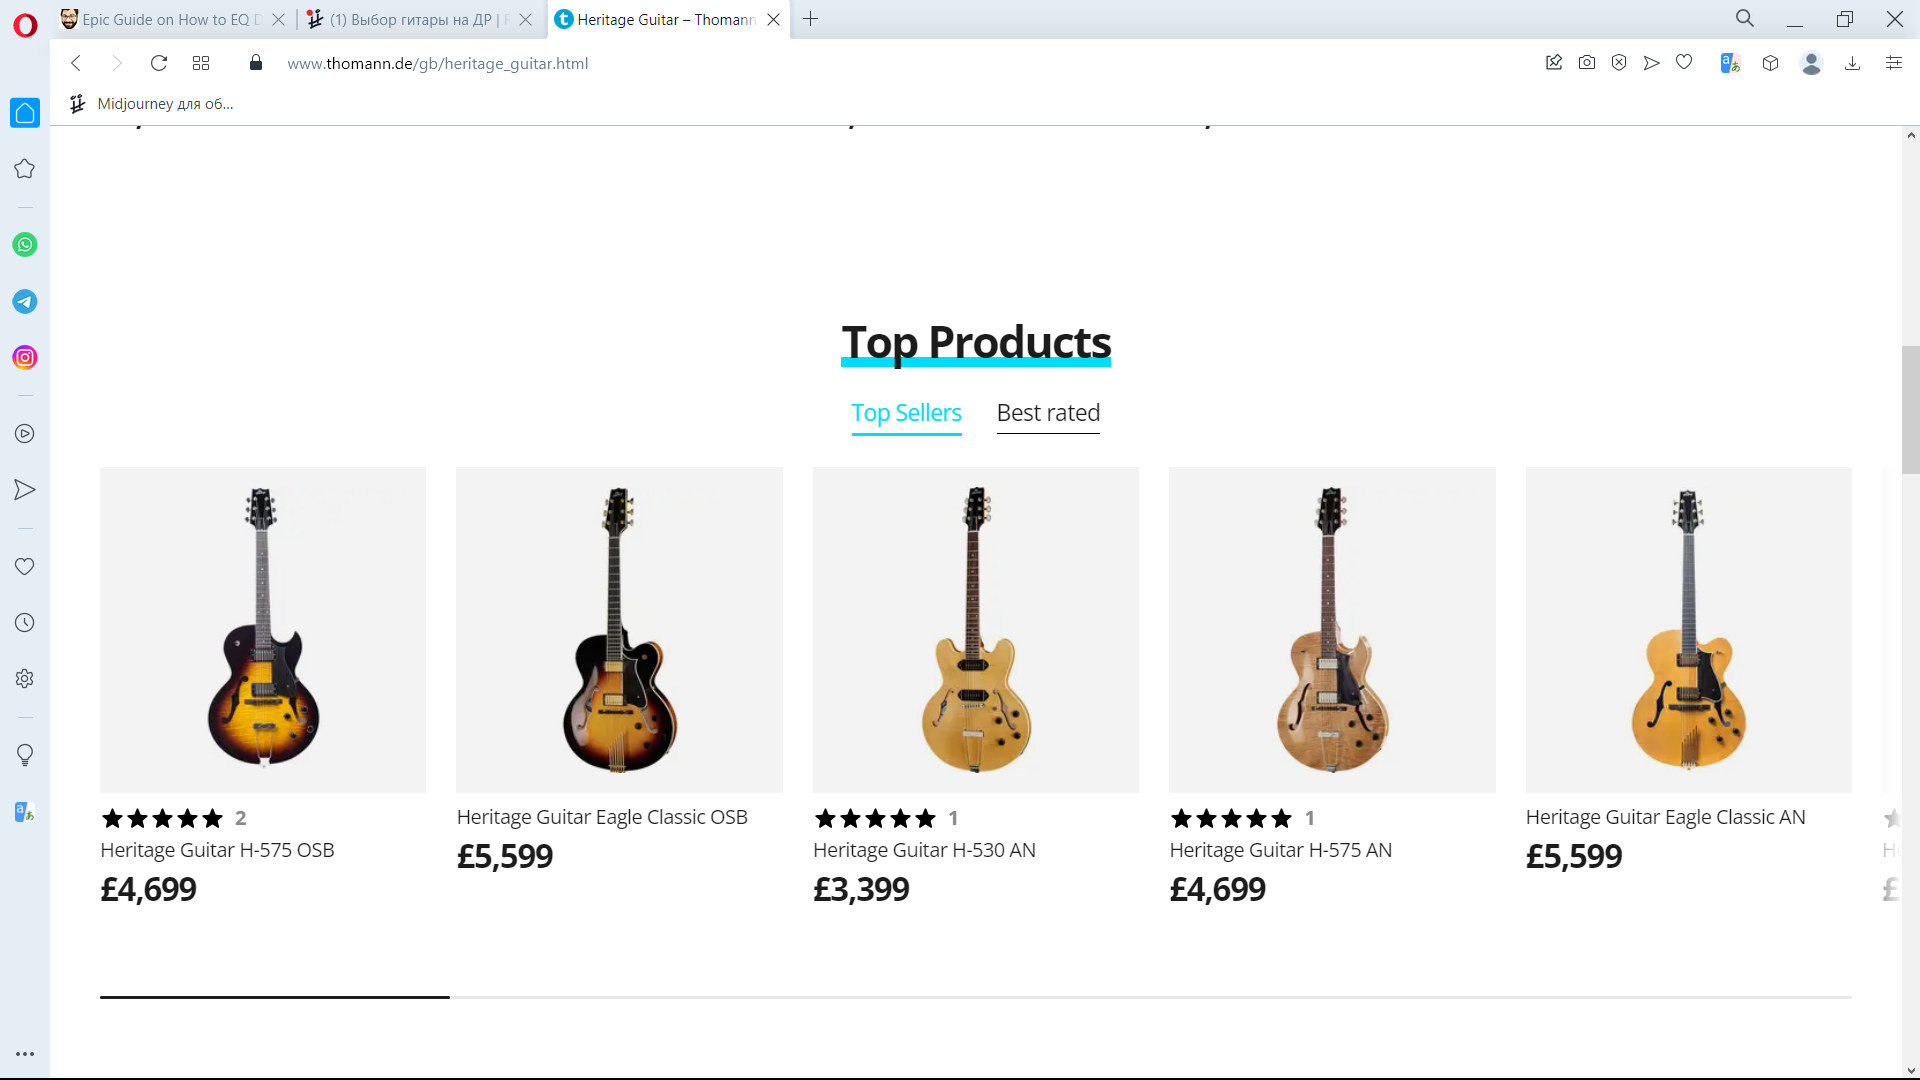The width and height of the screenshot is (1920, 1080).
Task: Open the sidebar history clock icon
Action: [25, 623]
